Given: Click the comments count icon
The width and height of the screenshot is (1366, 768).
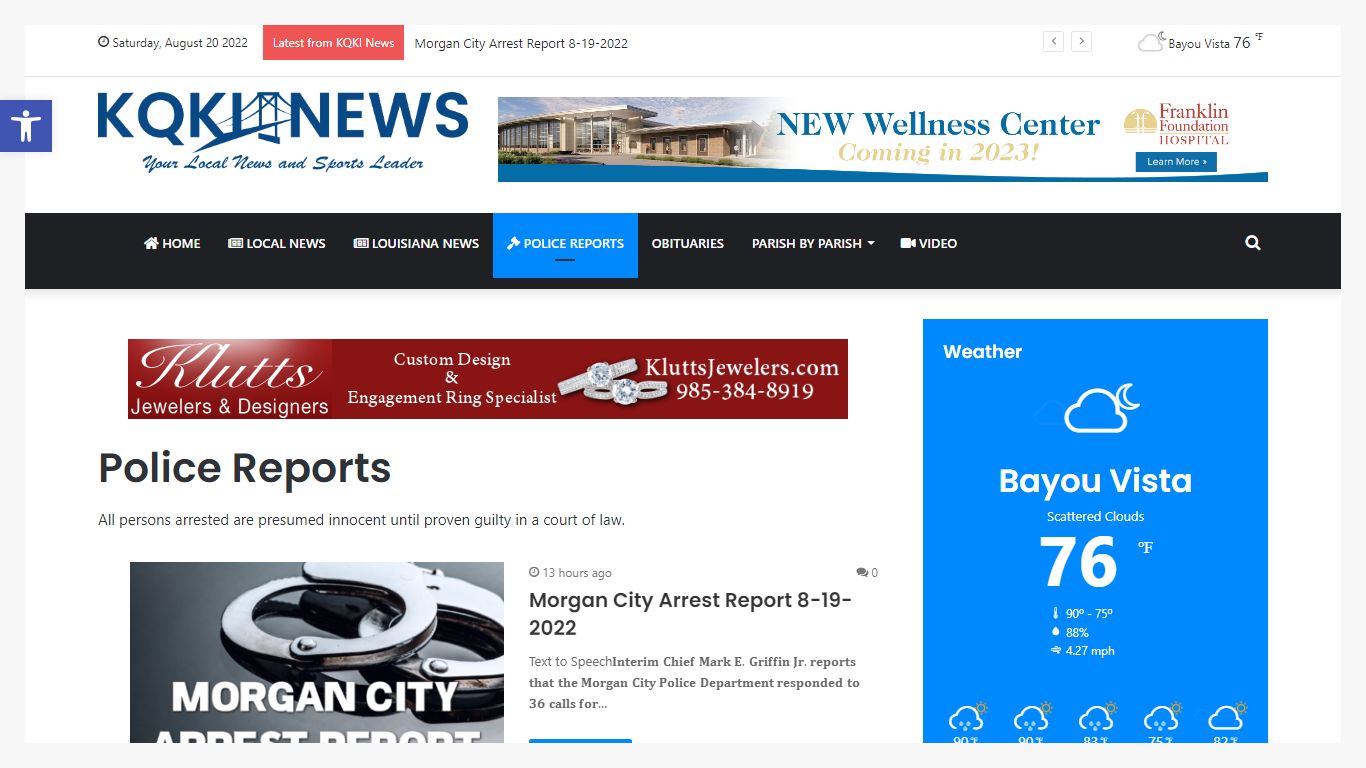Looking at the screenshot, I should click(x=862, y=573).
